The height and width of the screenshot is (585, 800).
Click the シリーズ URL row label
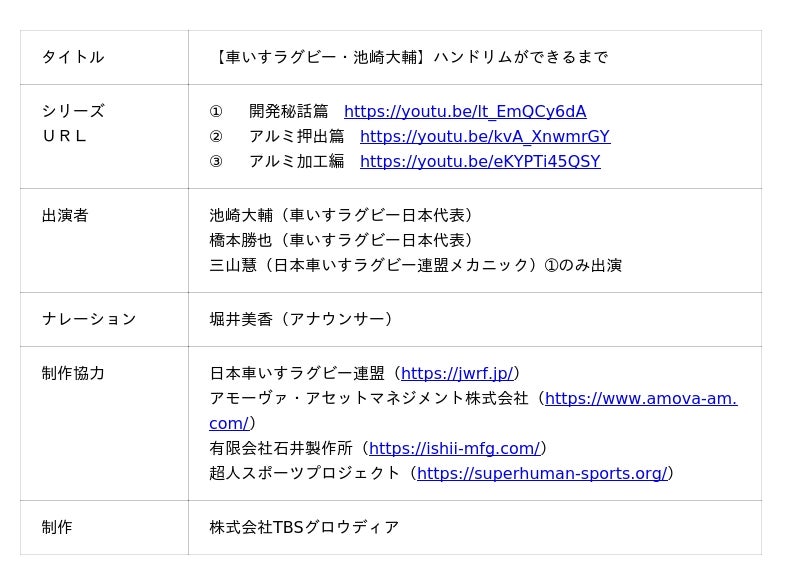click(73, 124)
